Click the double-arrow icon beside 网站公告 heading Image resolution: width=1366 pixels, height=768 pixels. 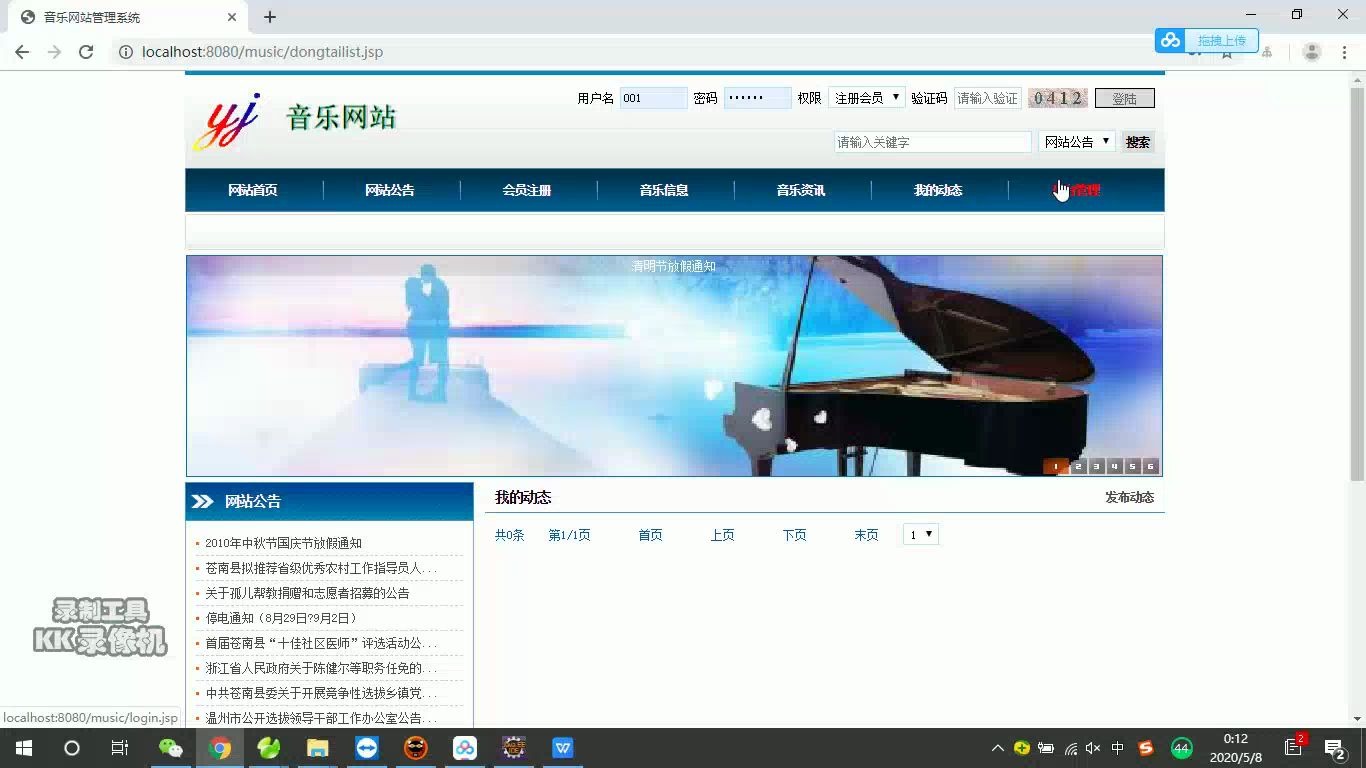coord(203,501)
